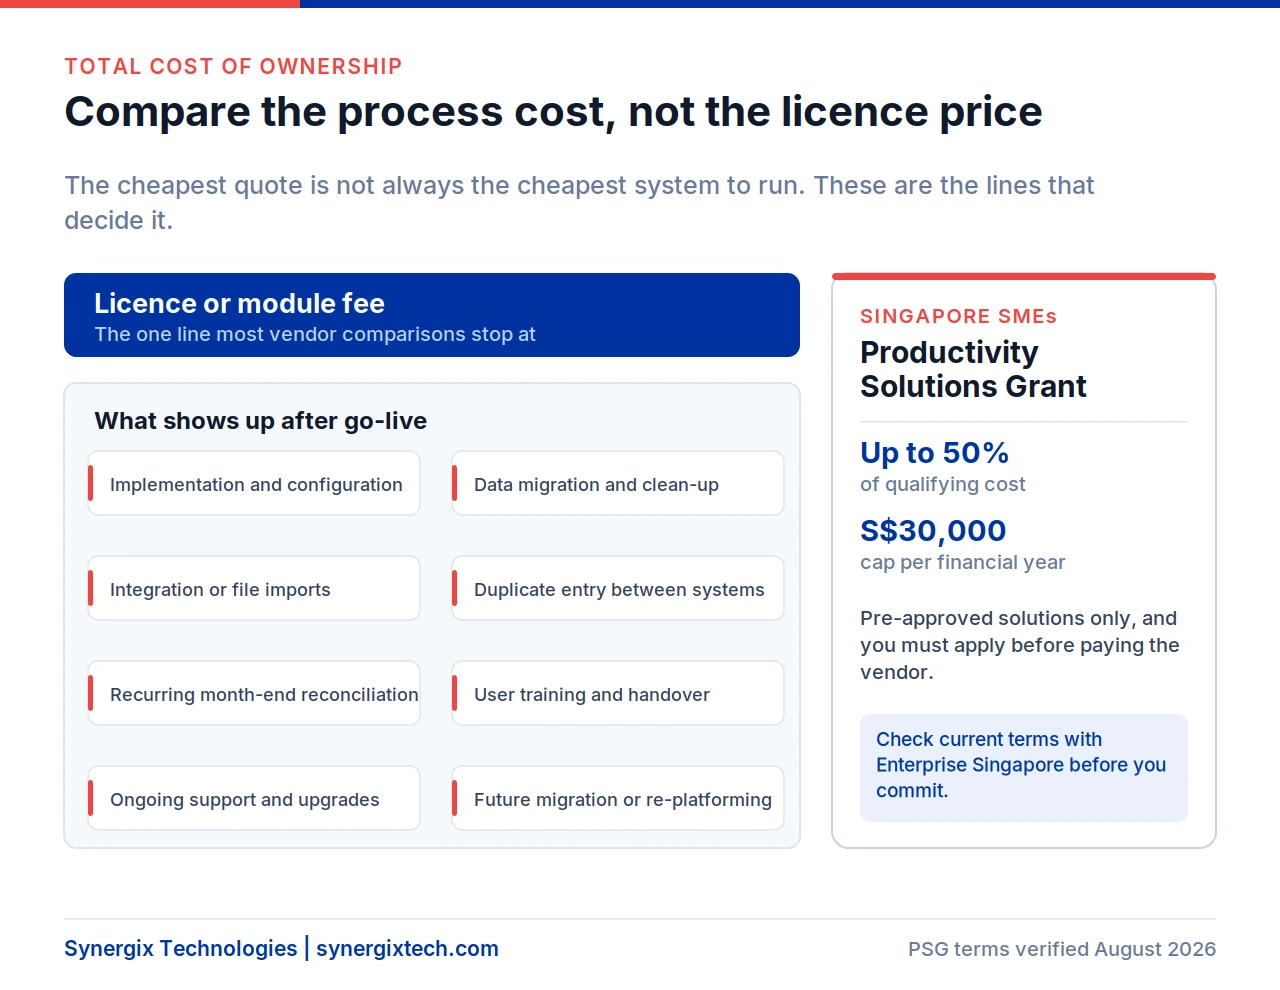Click the 'S$30,000' cap figure

(x=933, y=530)
